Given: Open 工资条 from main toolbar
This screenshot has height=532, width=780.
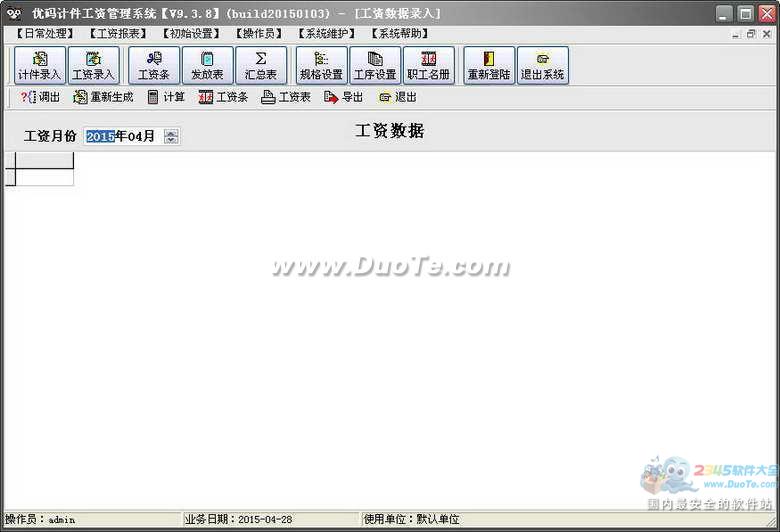Looking at the screenshot, I should [x=154, y=66].
